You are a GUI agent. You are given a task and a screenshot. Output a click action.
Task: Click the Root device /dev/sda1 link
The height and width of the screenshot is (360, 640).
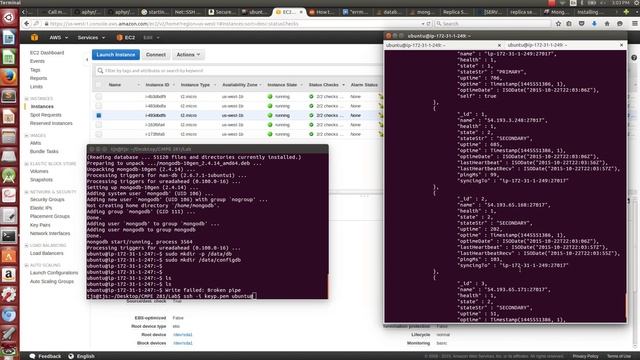tap(182, 335)
